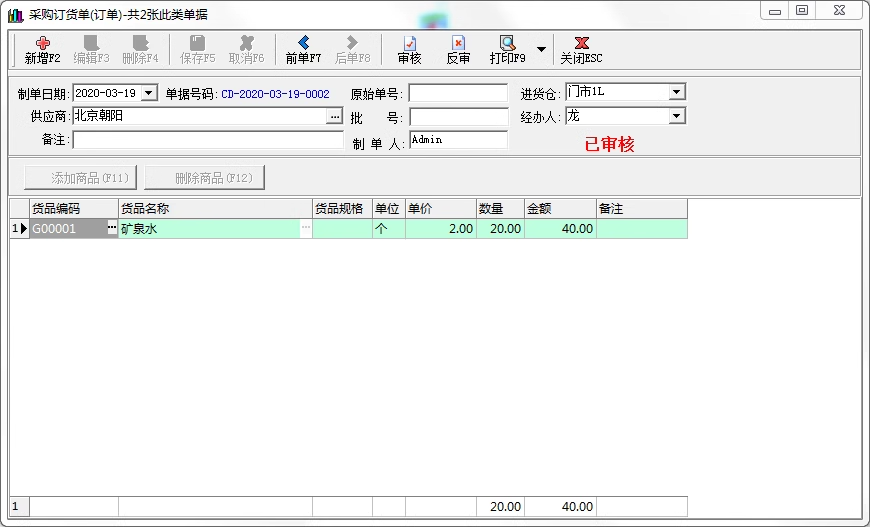Click the quantity cell 20.00 in row 1
The height and width of the screenshot is (527, 870).
500,229
